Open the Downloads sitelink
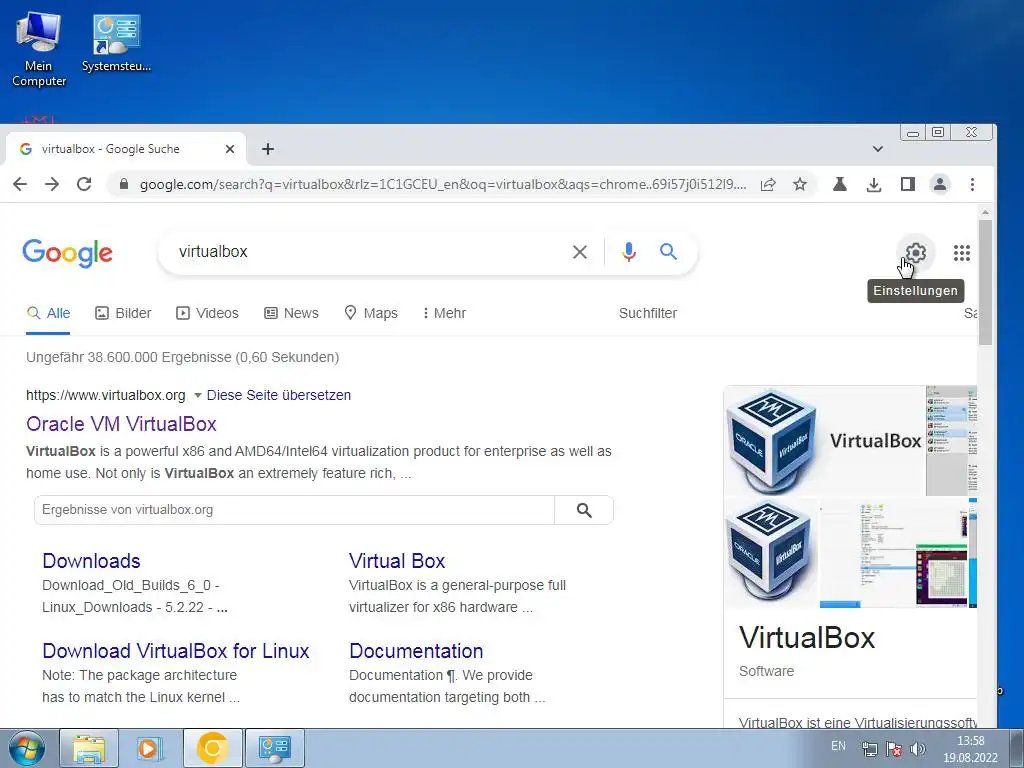 coord(91,561)
